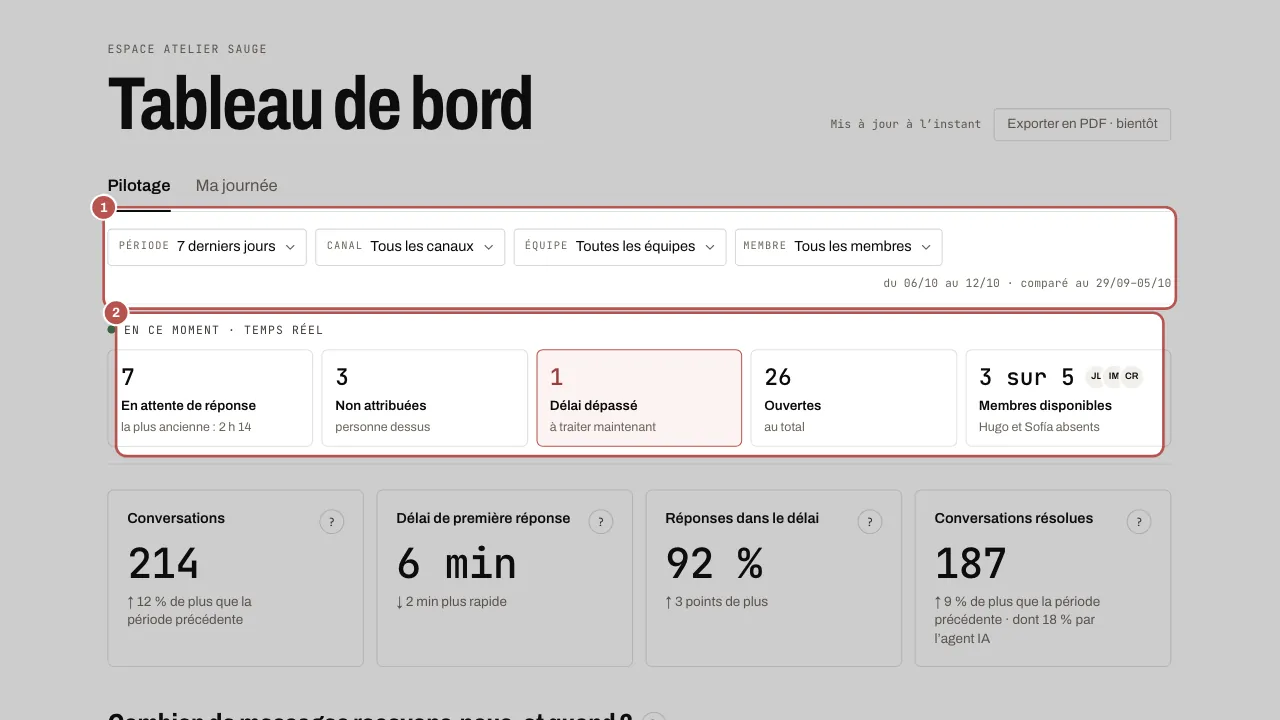The height and width of the screenshot is (720, 1280).
Task: Open the Canal Tous les canaux dropdown
Action: [410, 246]
